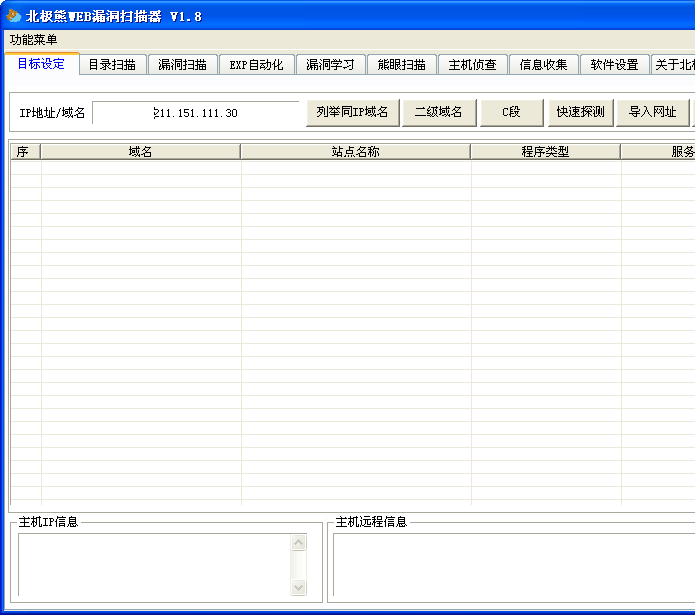
Task: Sort by the 站点名称 column header
Action: point(355,152)
